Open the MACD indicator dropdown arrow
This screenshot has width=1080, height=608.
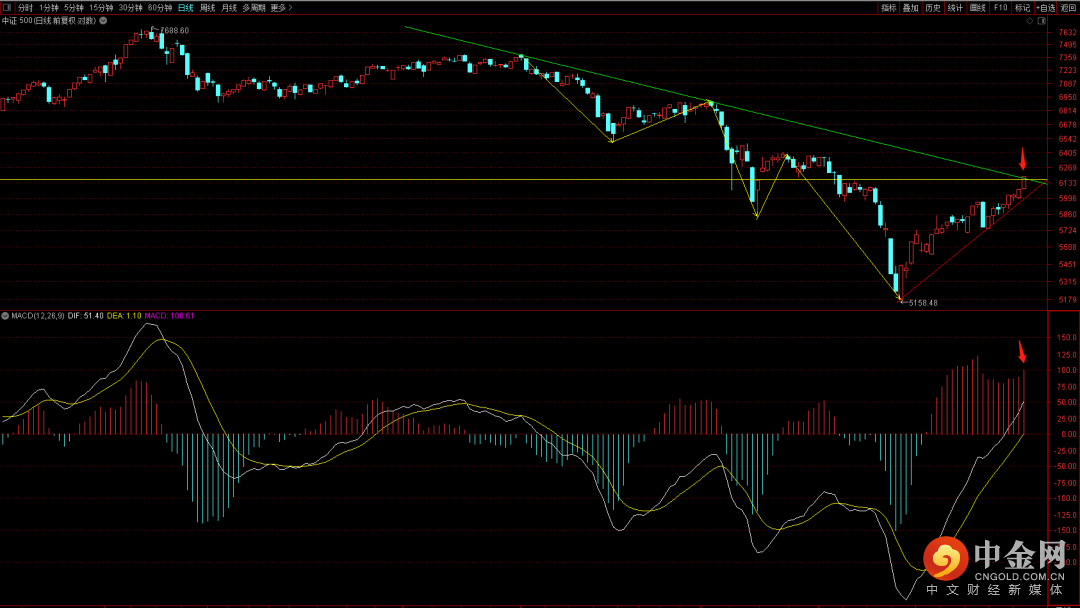pos(5,315)
